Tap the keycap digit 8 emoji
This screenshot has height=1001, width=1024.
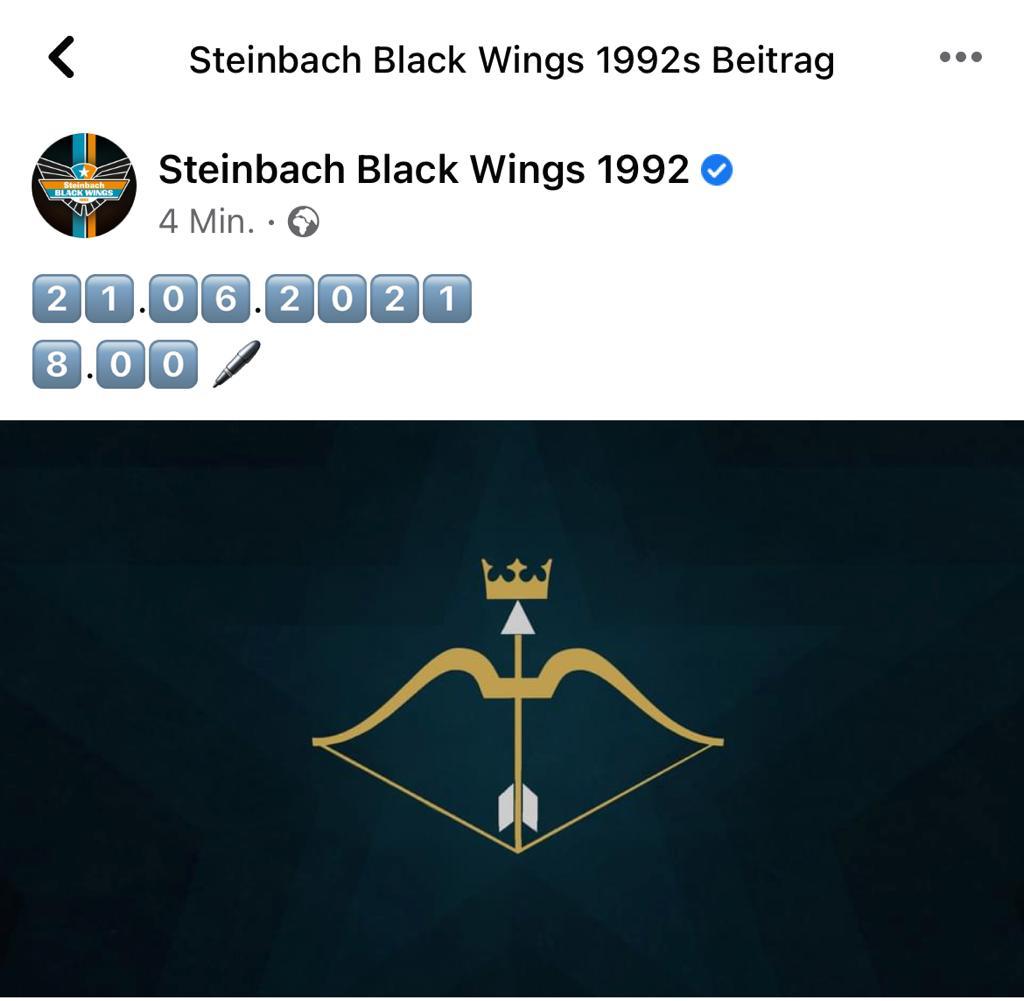coord(57,364)
